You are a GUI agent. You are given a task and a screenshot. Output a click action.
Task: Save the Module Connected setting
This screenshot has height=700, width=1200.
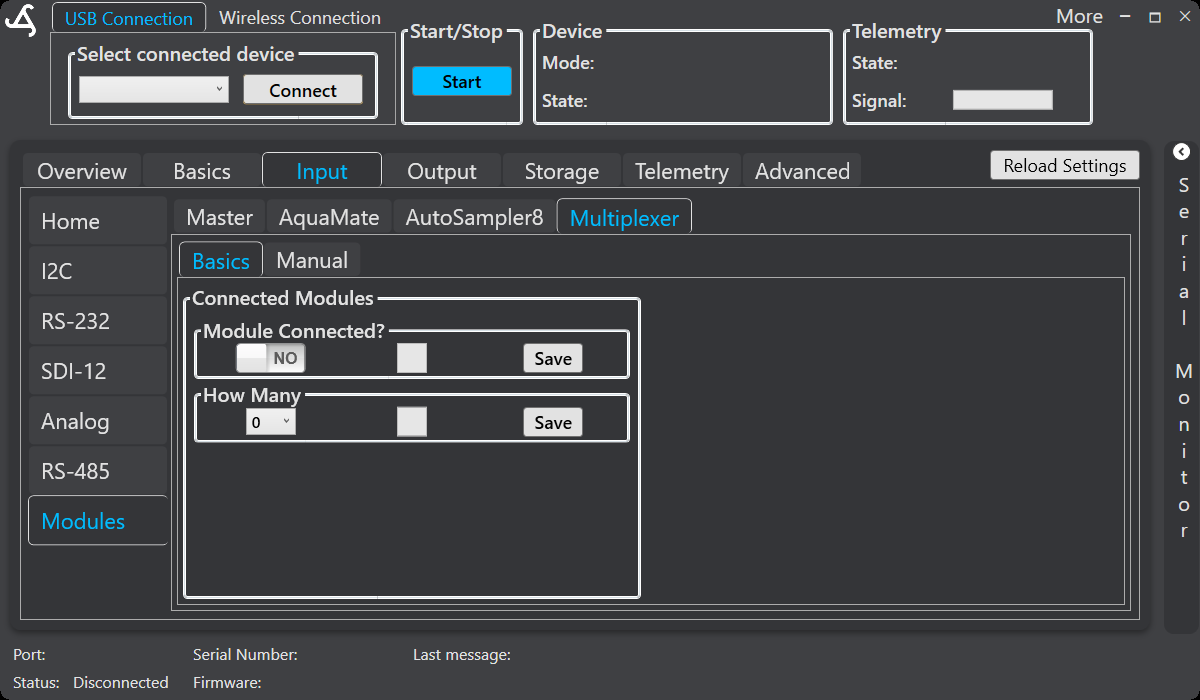click(x=553, y=359)
